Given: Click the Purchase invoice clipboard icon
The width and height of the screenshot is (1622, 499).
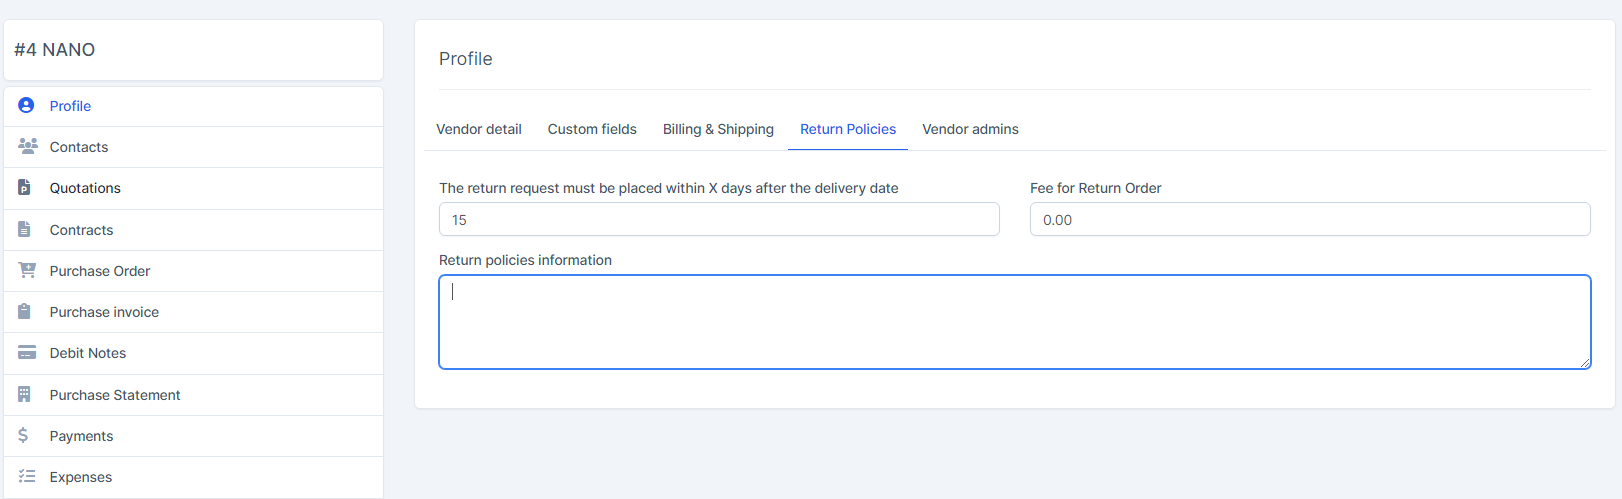Looking at the screenshot, I should click(24, 311).
